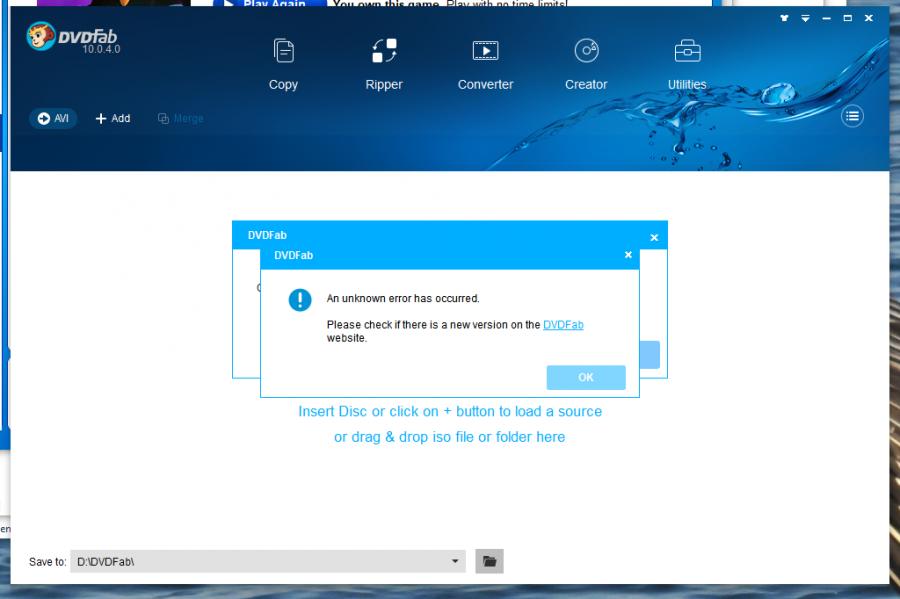Browse output folder with the folder icon
The image size is (900, 599).
[x=490, y=561]
